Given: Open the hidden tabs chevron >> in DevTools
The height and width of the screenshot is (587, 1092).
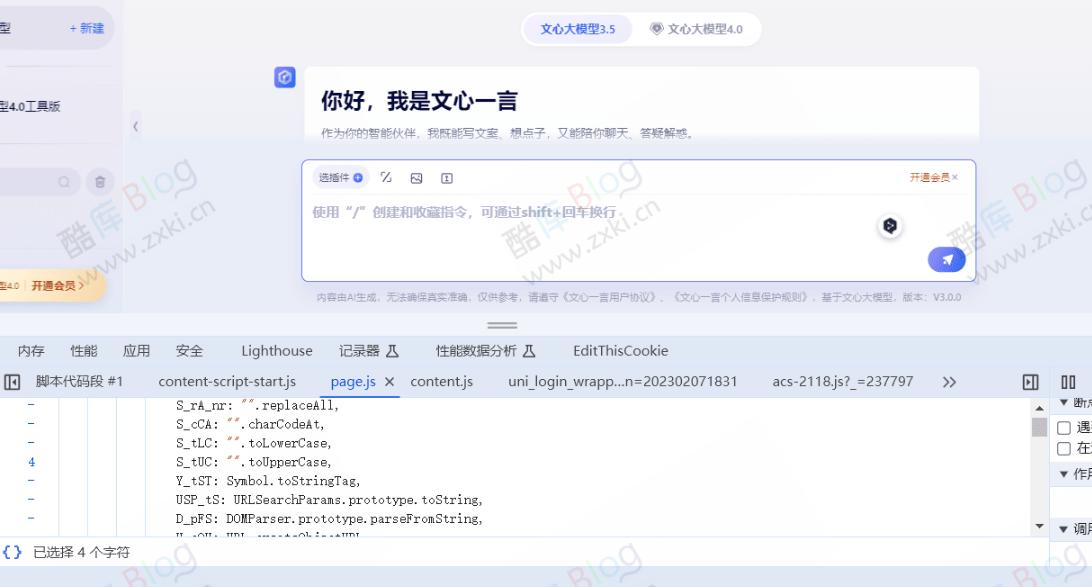Looking at the screenshot, I should point(948,381).
